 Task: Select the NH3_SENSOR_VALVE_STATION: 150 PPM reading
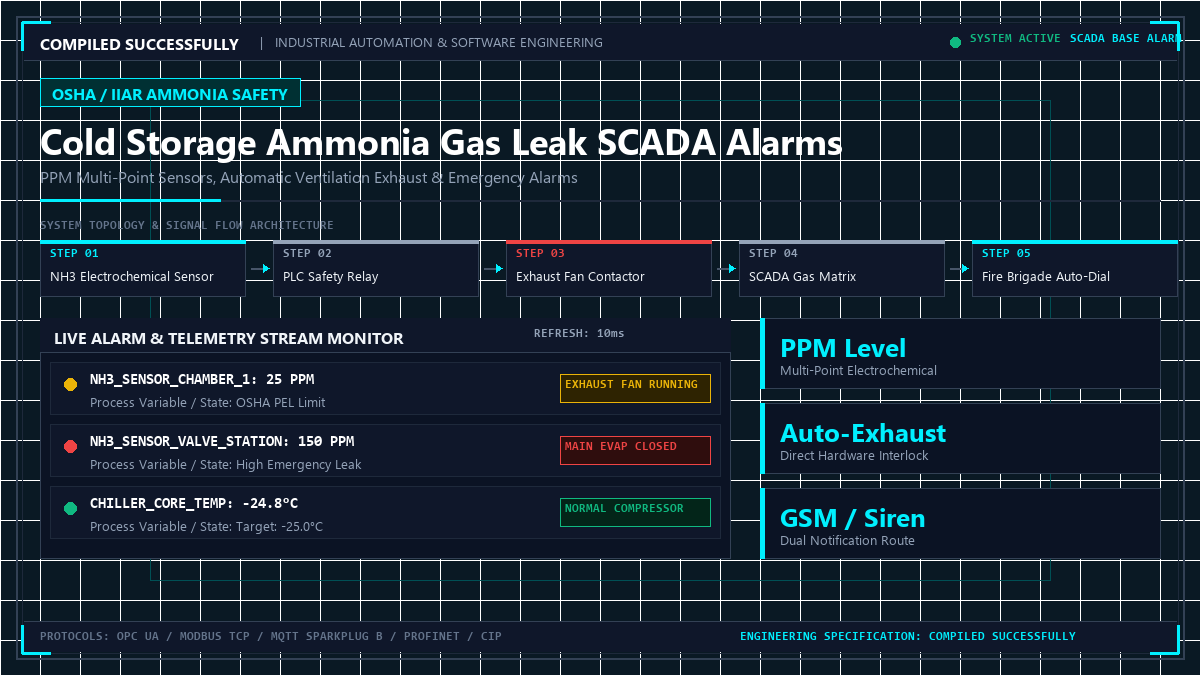click(222, 442)
